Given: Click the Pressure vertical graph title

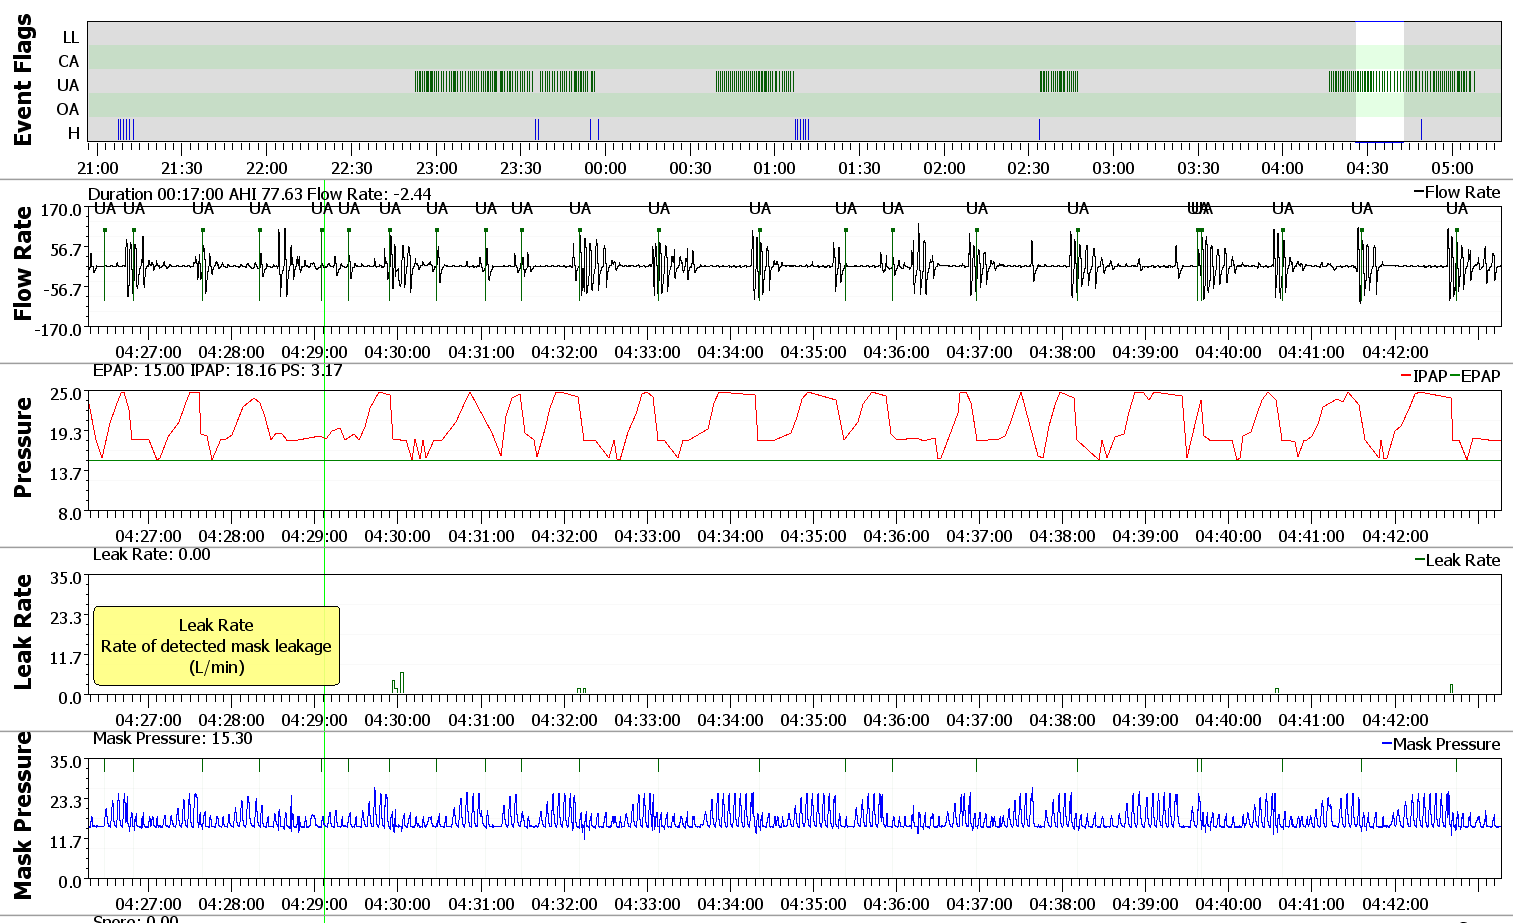Looking at the screenshot, I should (x=22, y=447).
